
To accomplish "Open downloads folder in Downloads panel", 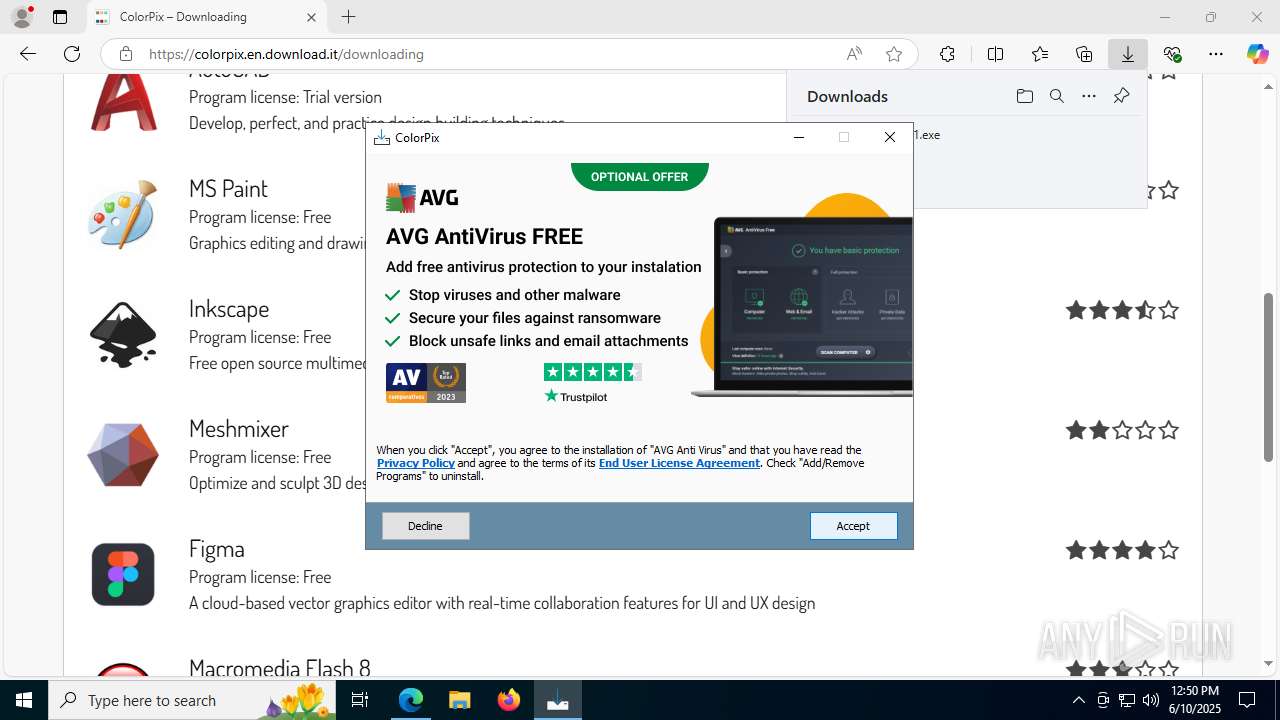I will click(1025, 96).
